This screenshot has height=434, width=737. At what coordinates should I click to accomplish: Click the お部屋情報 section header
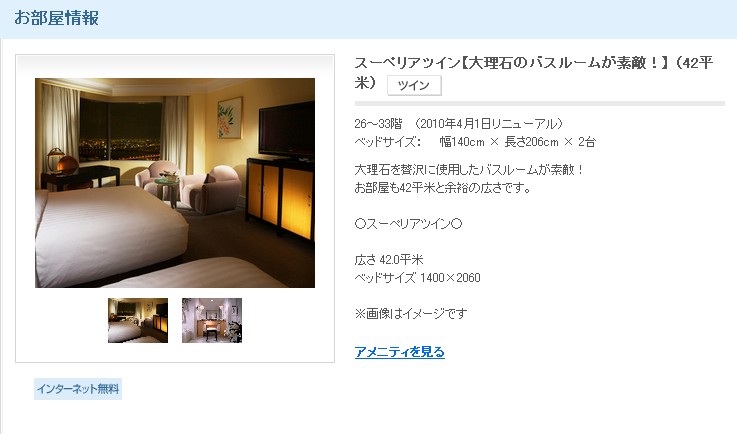(56, 18)
